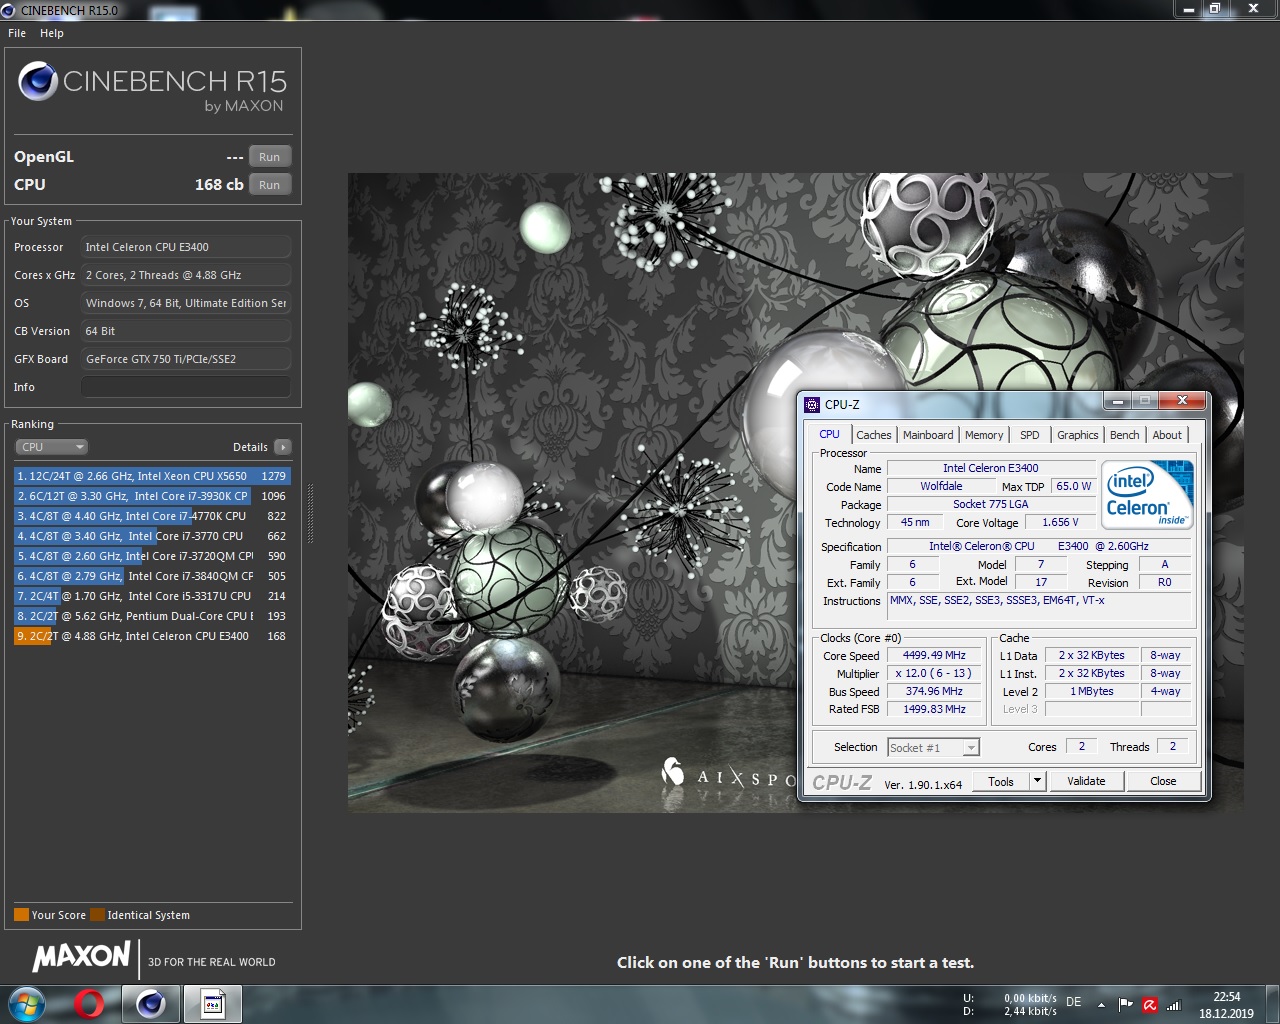Click the GFX Board field
Image resolution: width=1280 pixels, height=1024 pixels.
(x=186, y=359)
